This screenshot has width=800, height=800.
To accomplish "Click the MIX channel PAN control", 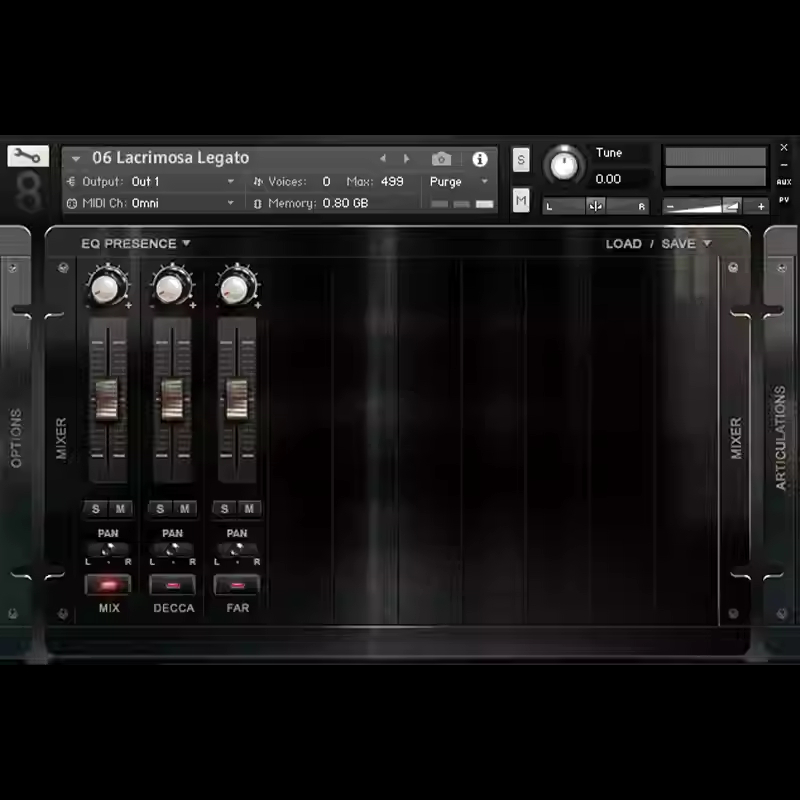I will (x=108, y=549).
